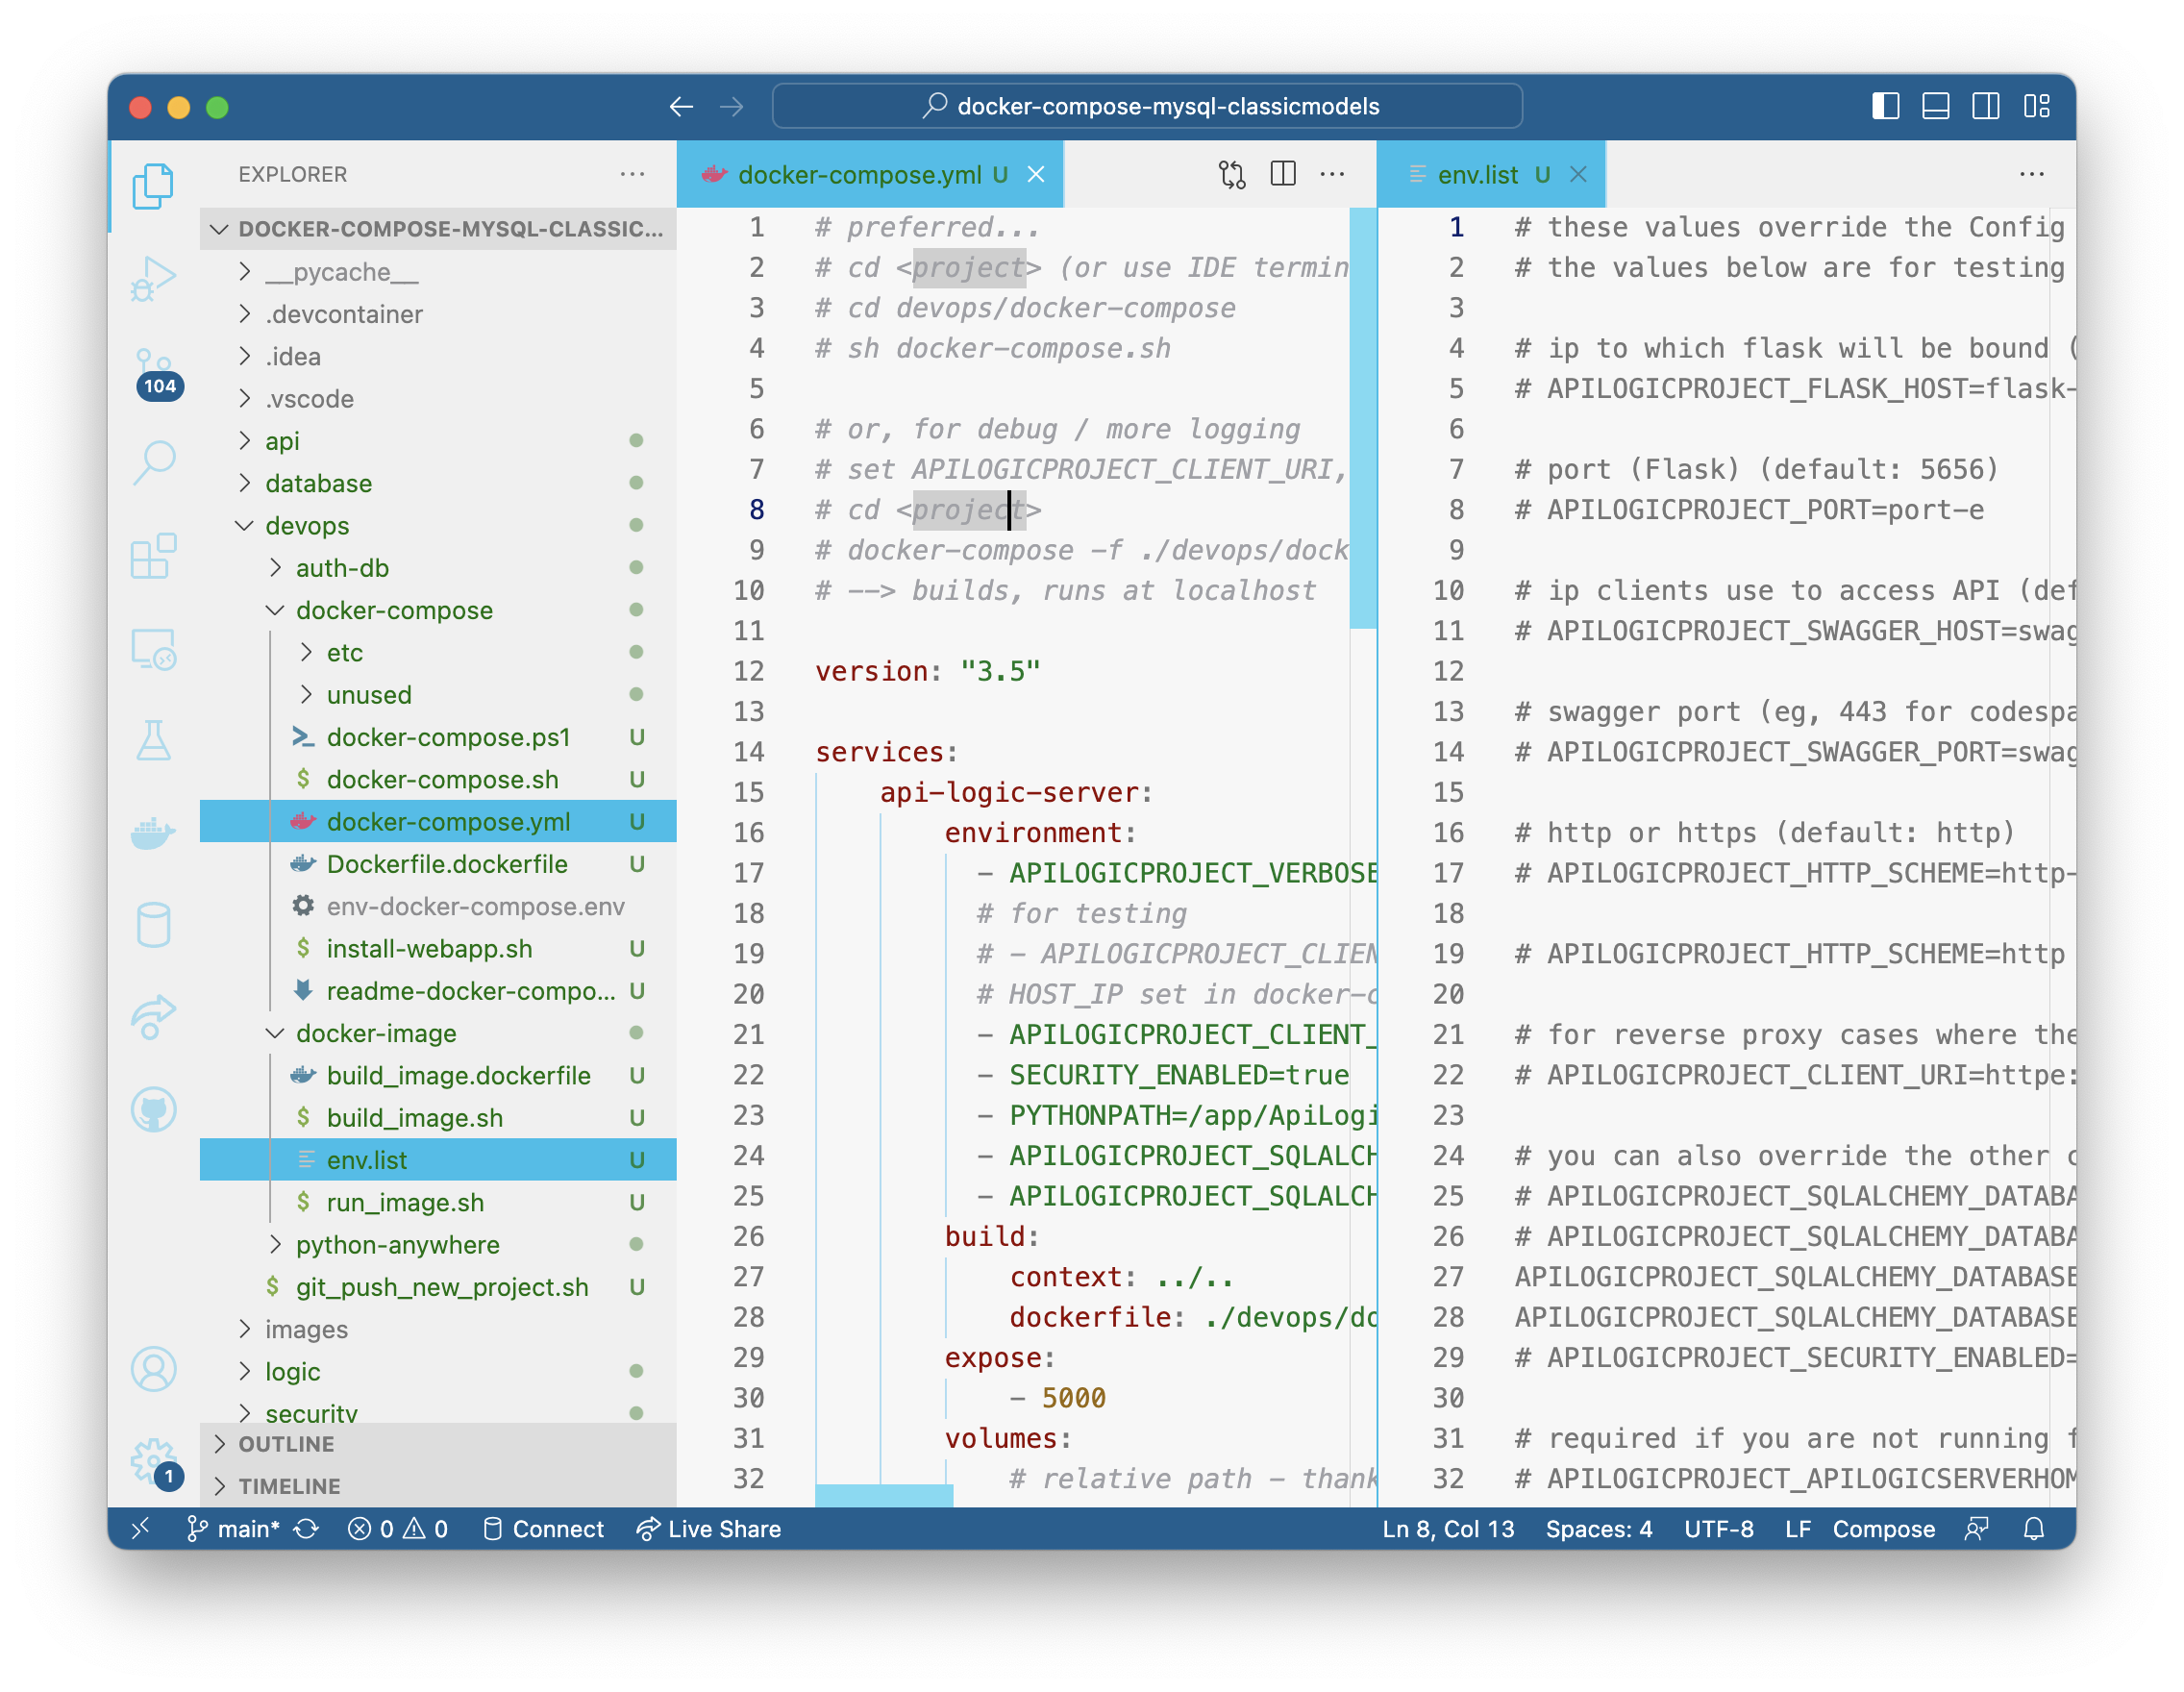Expand the python-anywhere folder
The width and height of the screenshot is (2184, 1692).
(397, 1245)
